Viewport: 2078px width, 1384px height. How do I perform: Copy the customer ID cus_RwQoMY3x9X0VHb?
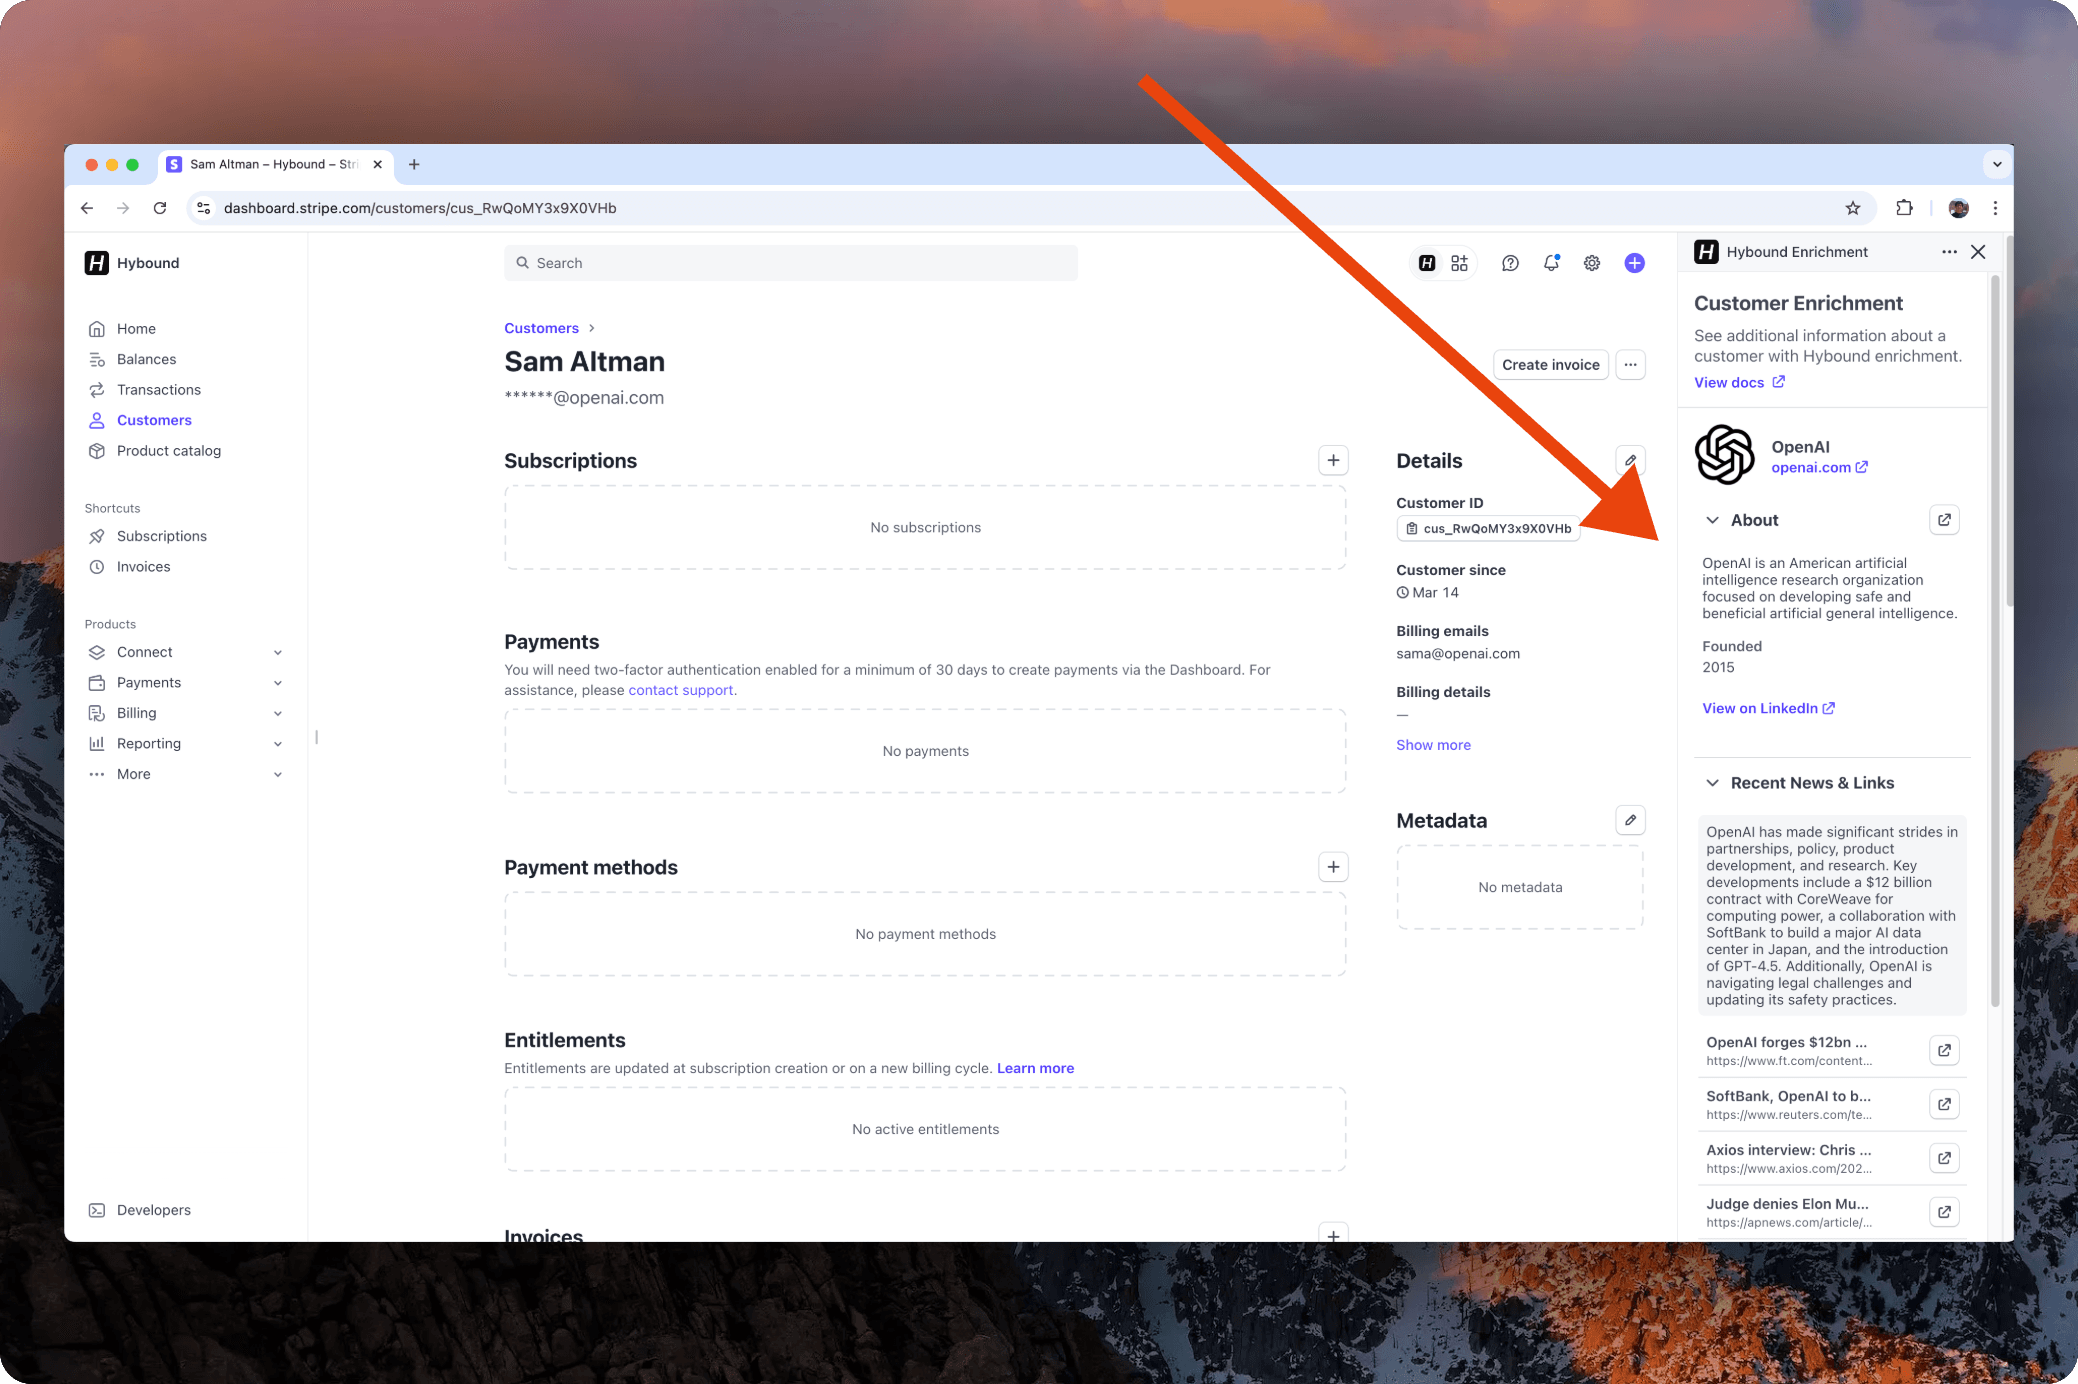1488,528
